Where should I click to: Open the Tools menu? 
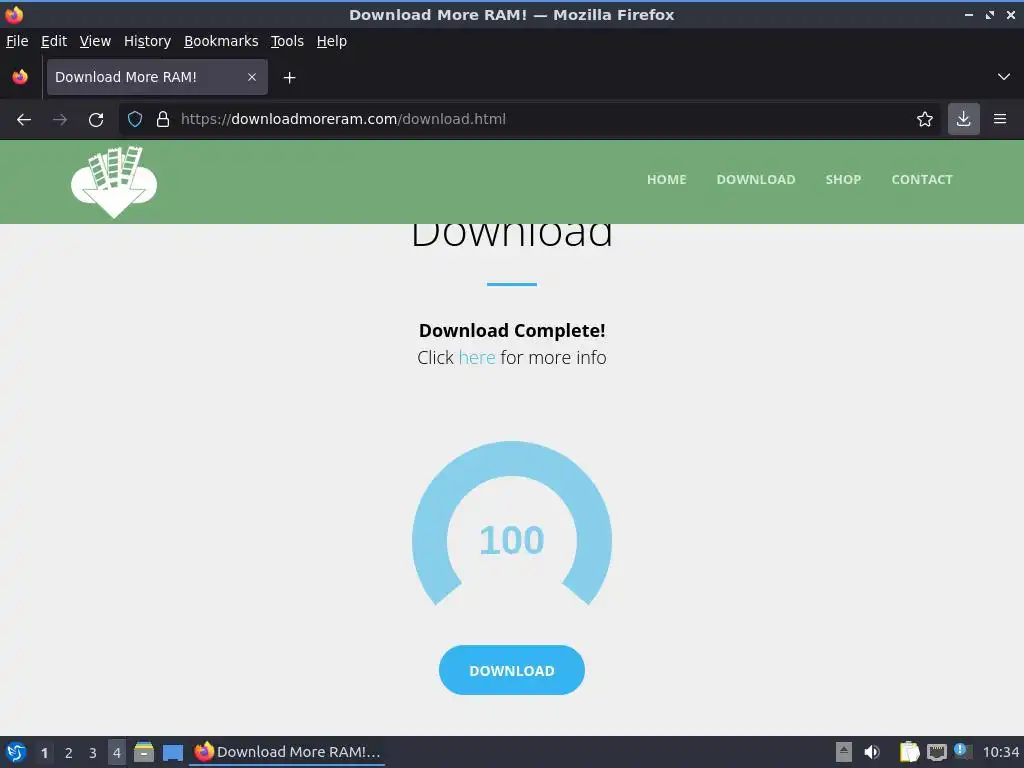(287, 41)
